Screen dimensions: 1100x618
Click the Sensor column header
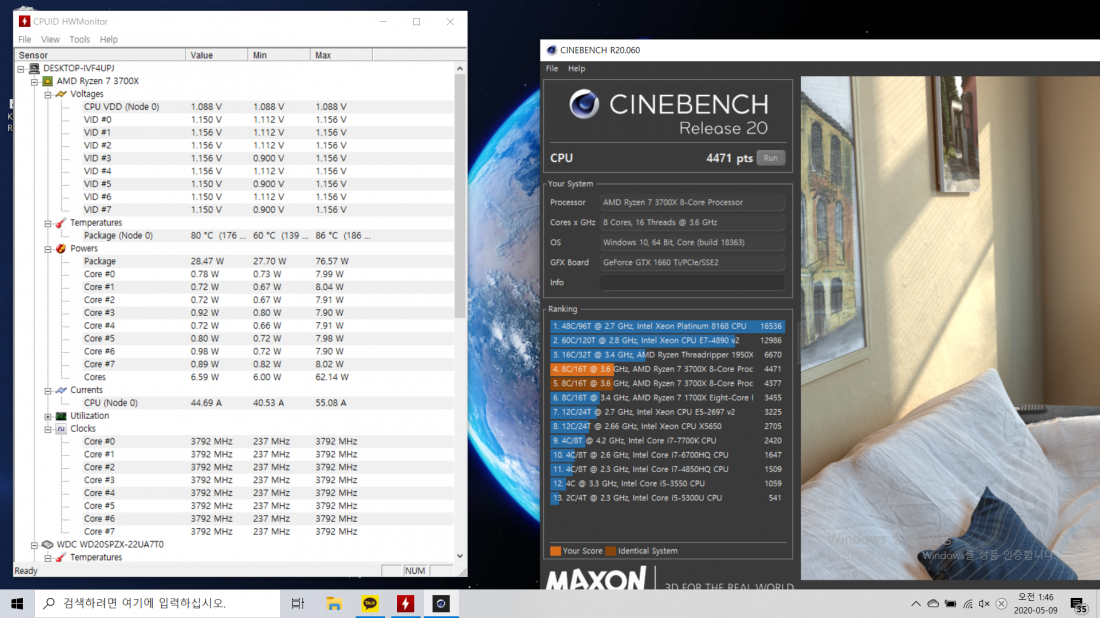click(x=100, y=55)
